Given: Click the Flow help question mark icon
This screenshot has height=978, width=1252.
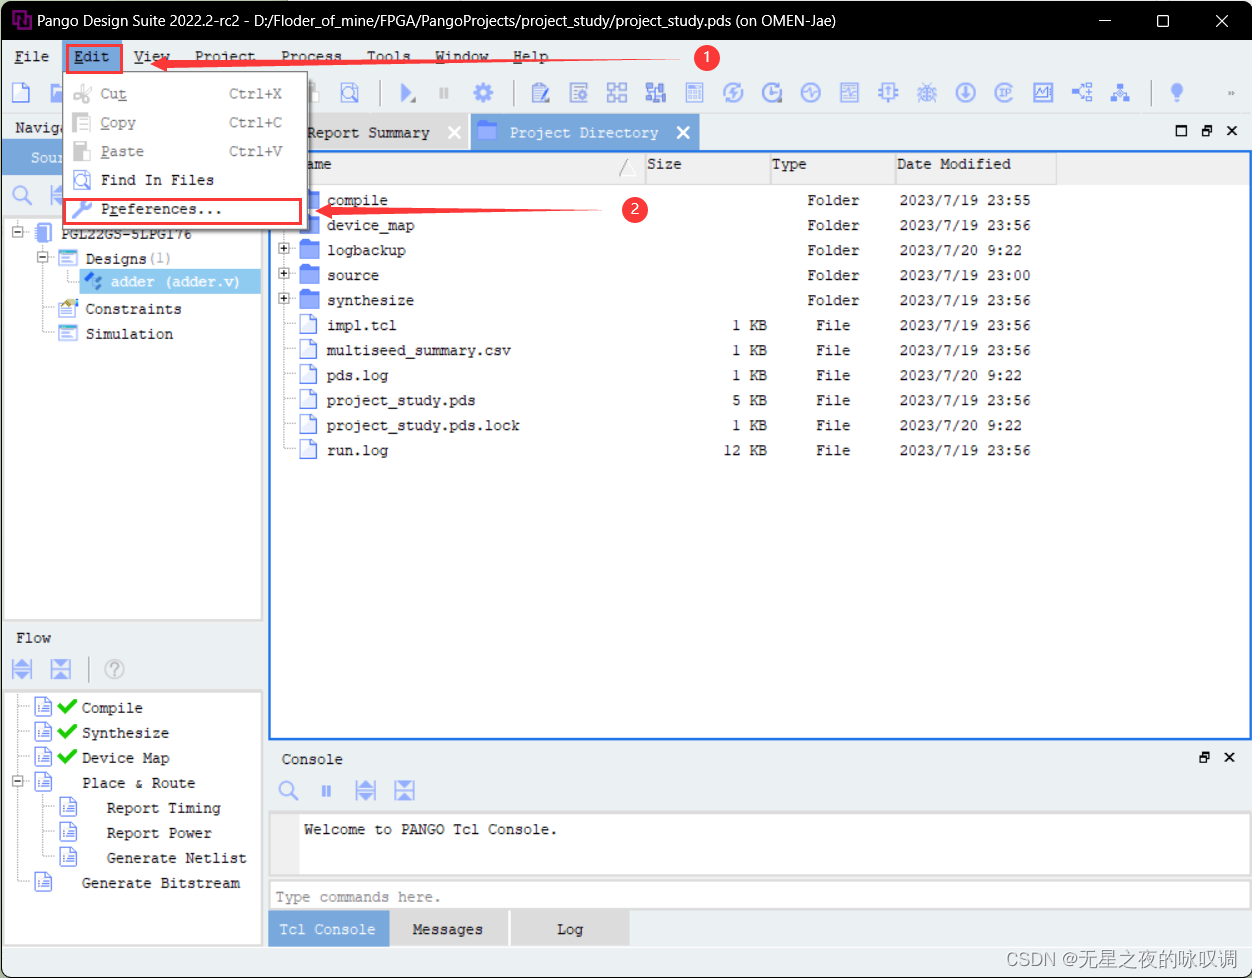Looking at the screenshot, I should tap(115, 669).
